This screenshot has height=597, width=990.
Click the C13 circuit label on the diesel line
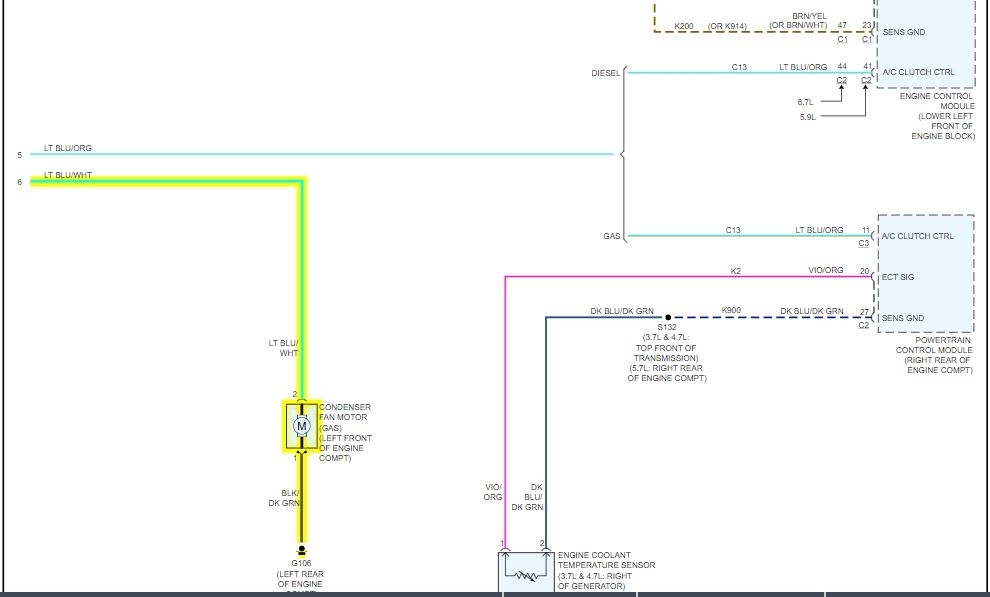pos(739,67)
